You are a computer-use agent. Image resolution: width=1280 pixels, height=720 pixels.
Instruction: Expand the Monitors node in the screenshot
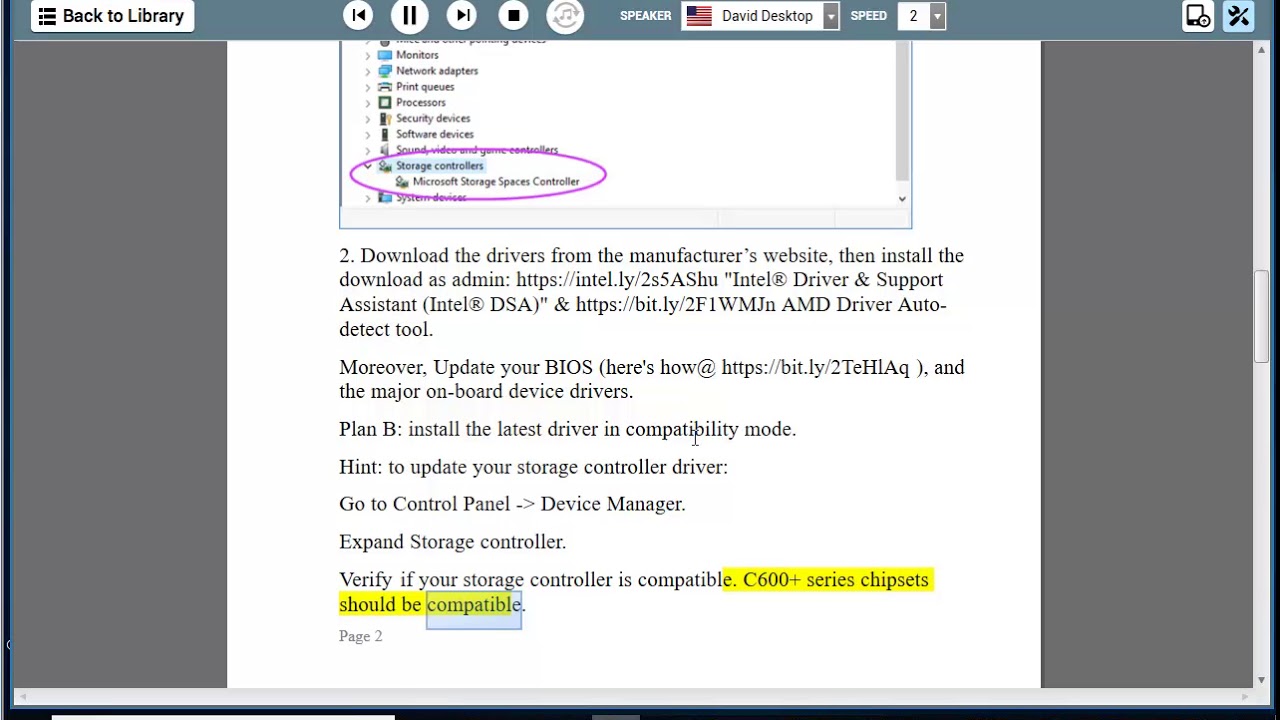[x=367, y=55]
